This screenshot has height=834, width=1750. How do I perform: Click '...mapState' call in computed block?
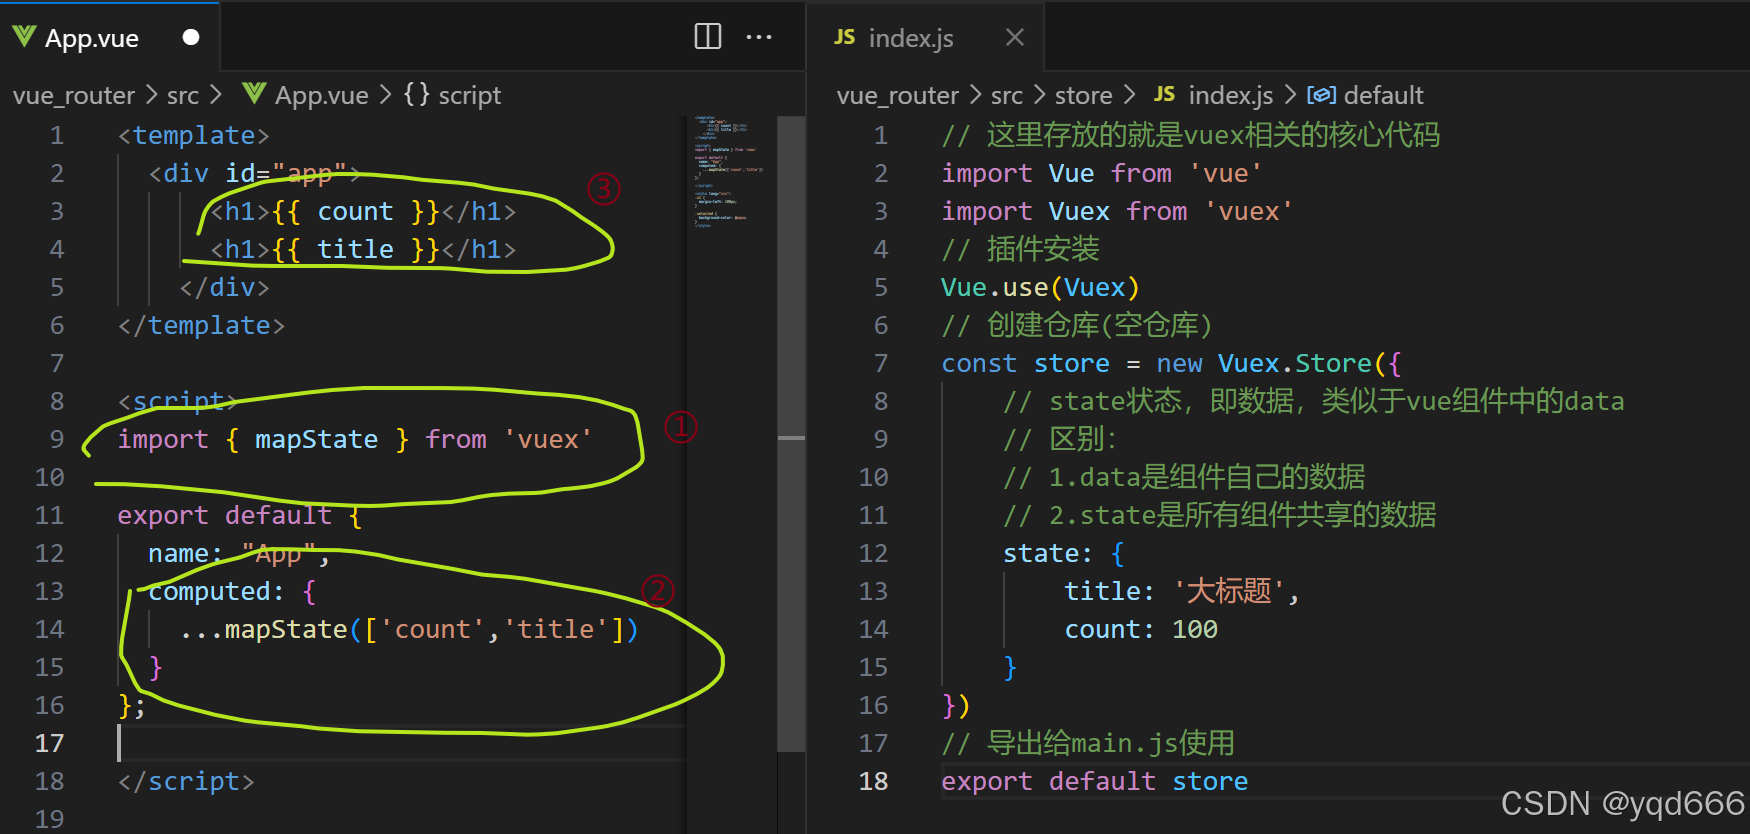409,629
